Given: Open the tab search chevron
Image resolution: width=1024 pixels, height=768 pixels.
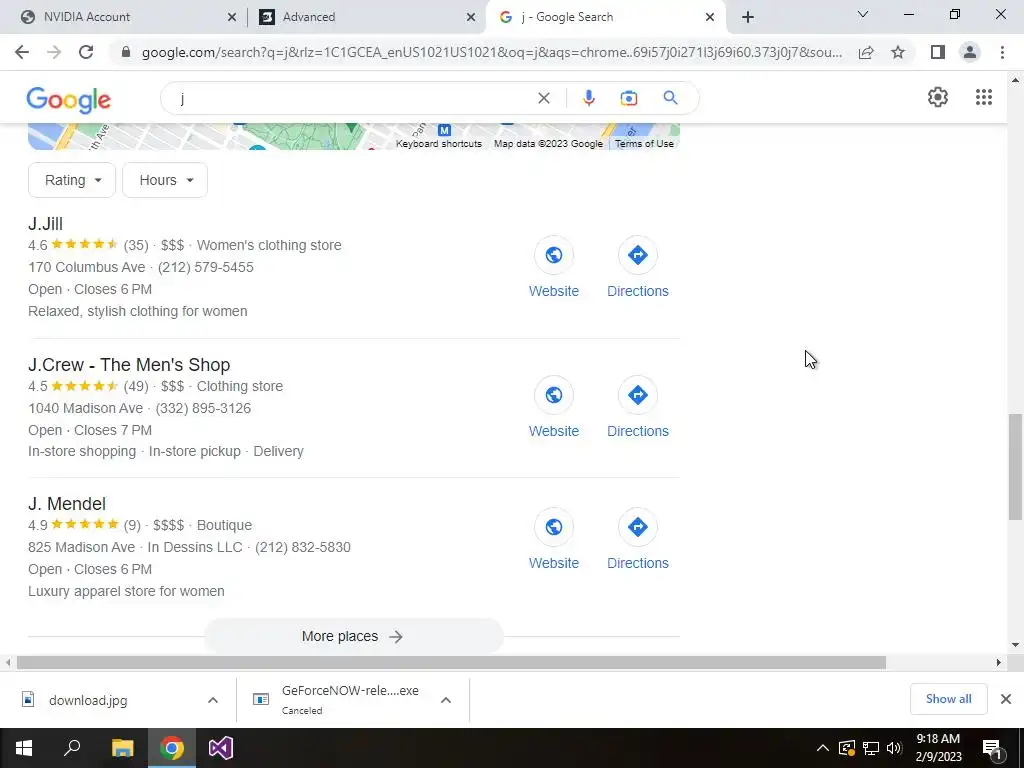Looking at the screenshot, I should coord(863,14).
